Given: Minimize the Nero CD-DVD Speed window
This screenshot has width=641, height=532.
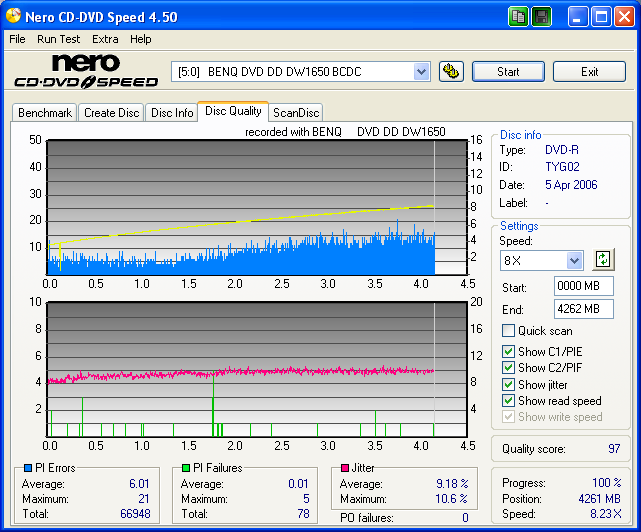Looking at the screenshot, I should (577, 17).
